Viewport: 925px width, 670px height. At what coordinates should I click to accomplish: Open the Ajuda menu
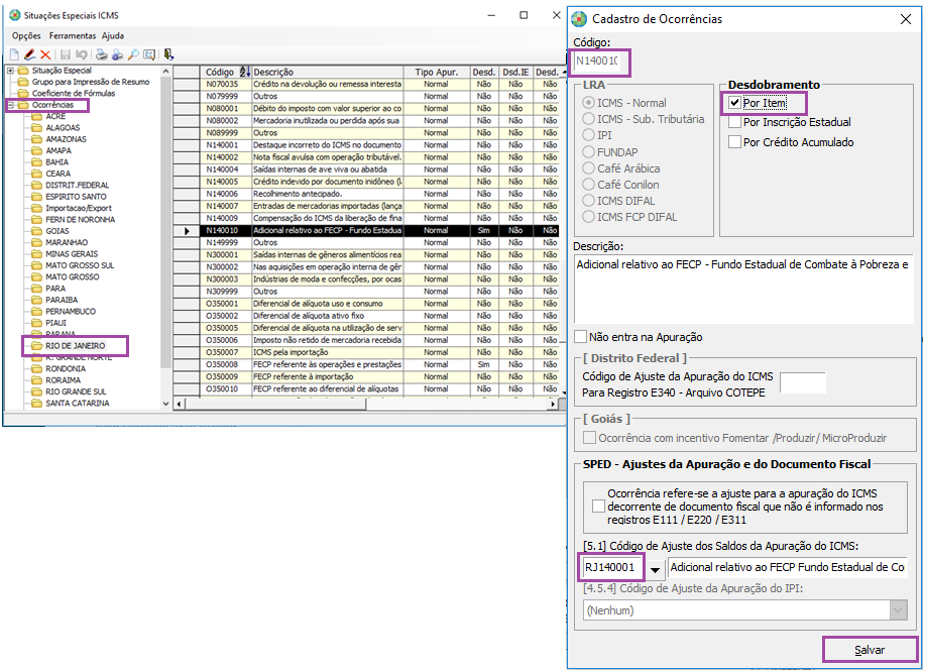tap(113, 36)
